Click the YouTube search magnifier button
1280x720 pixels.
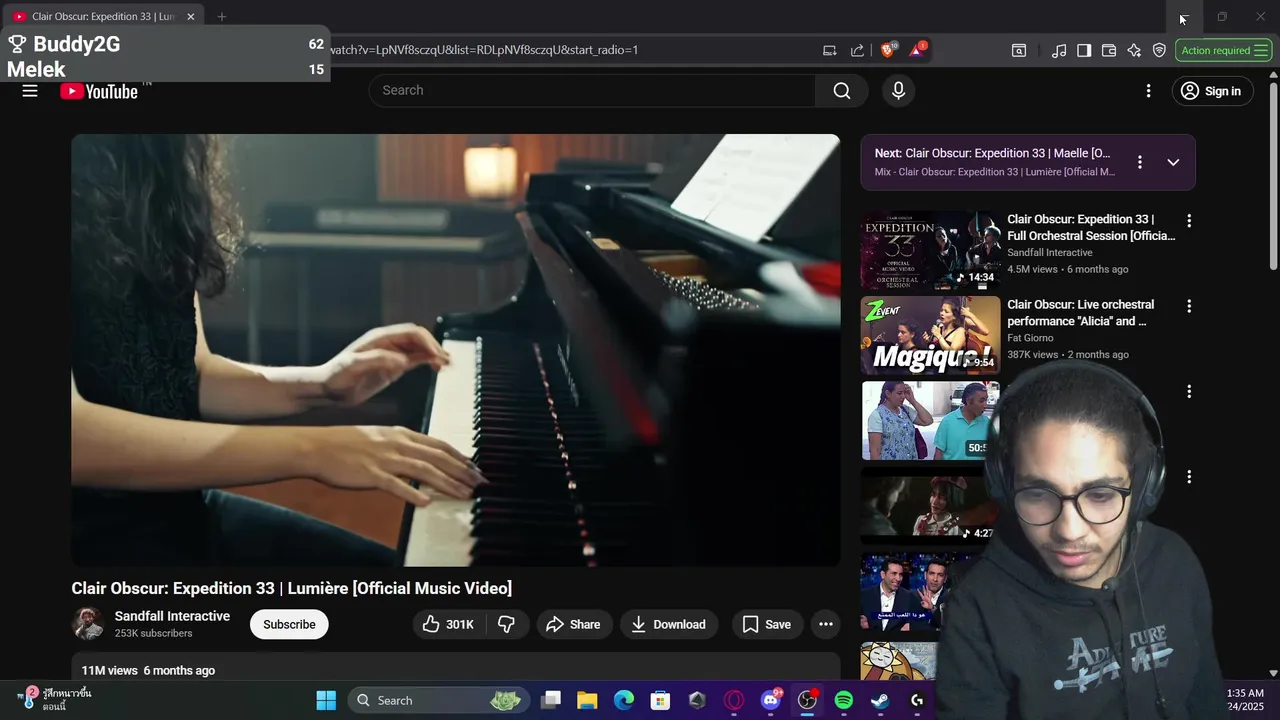[x=842, y=91]
